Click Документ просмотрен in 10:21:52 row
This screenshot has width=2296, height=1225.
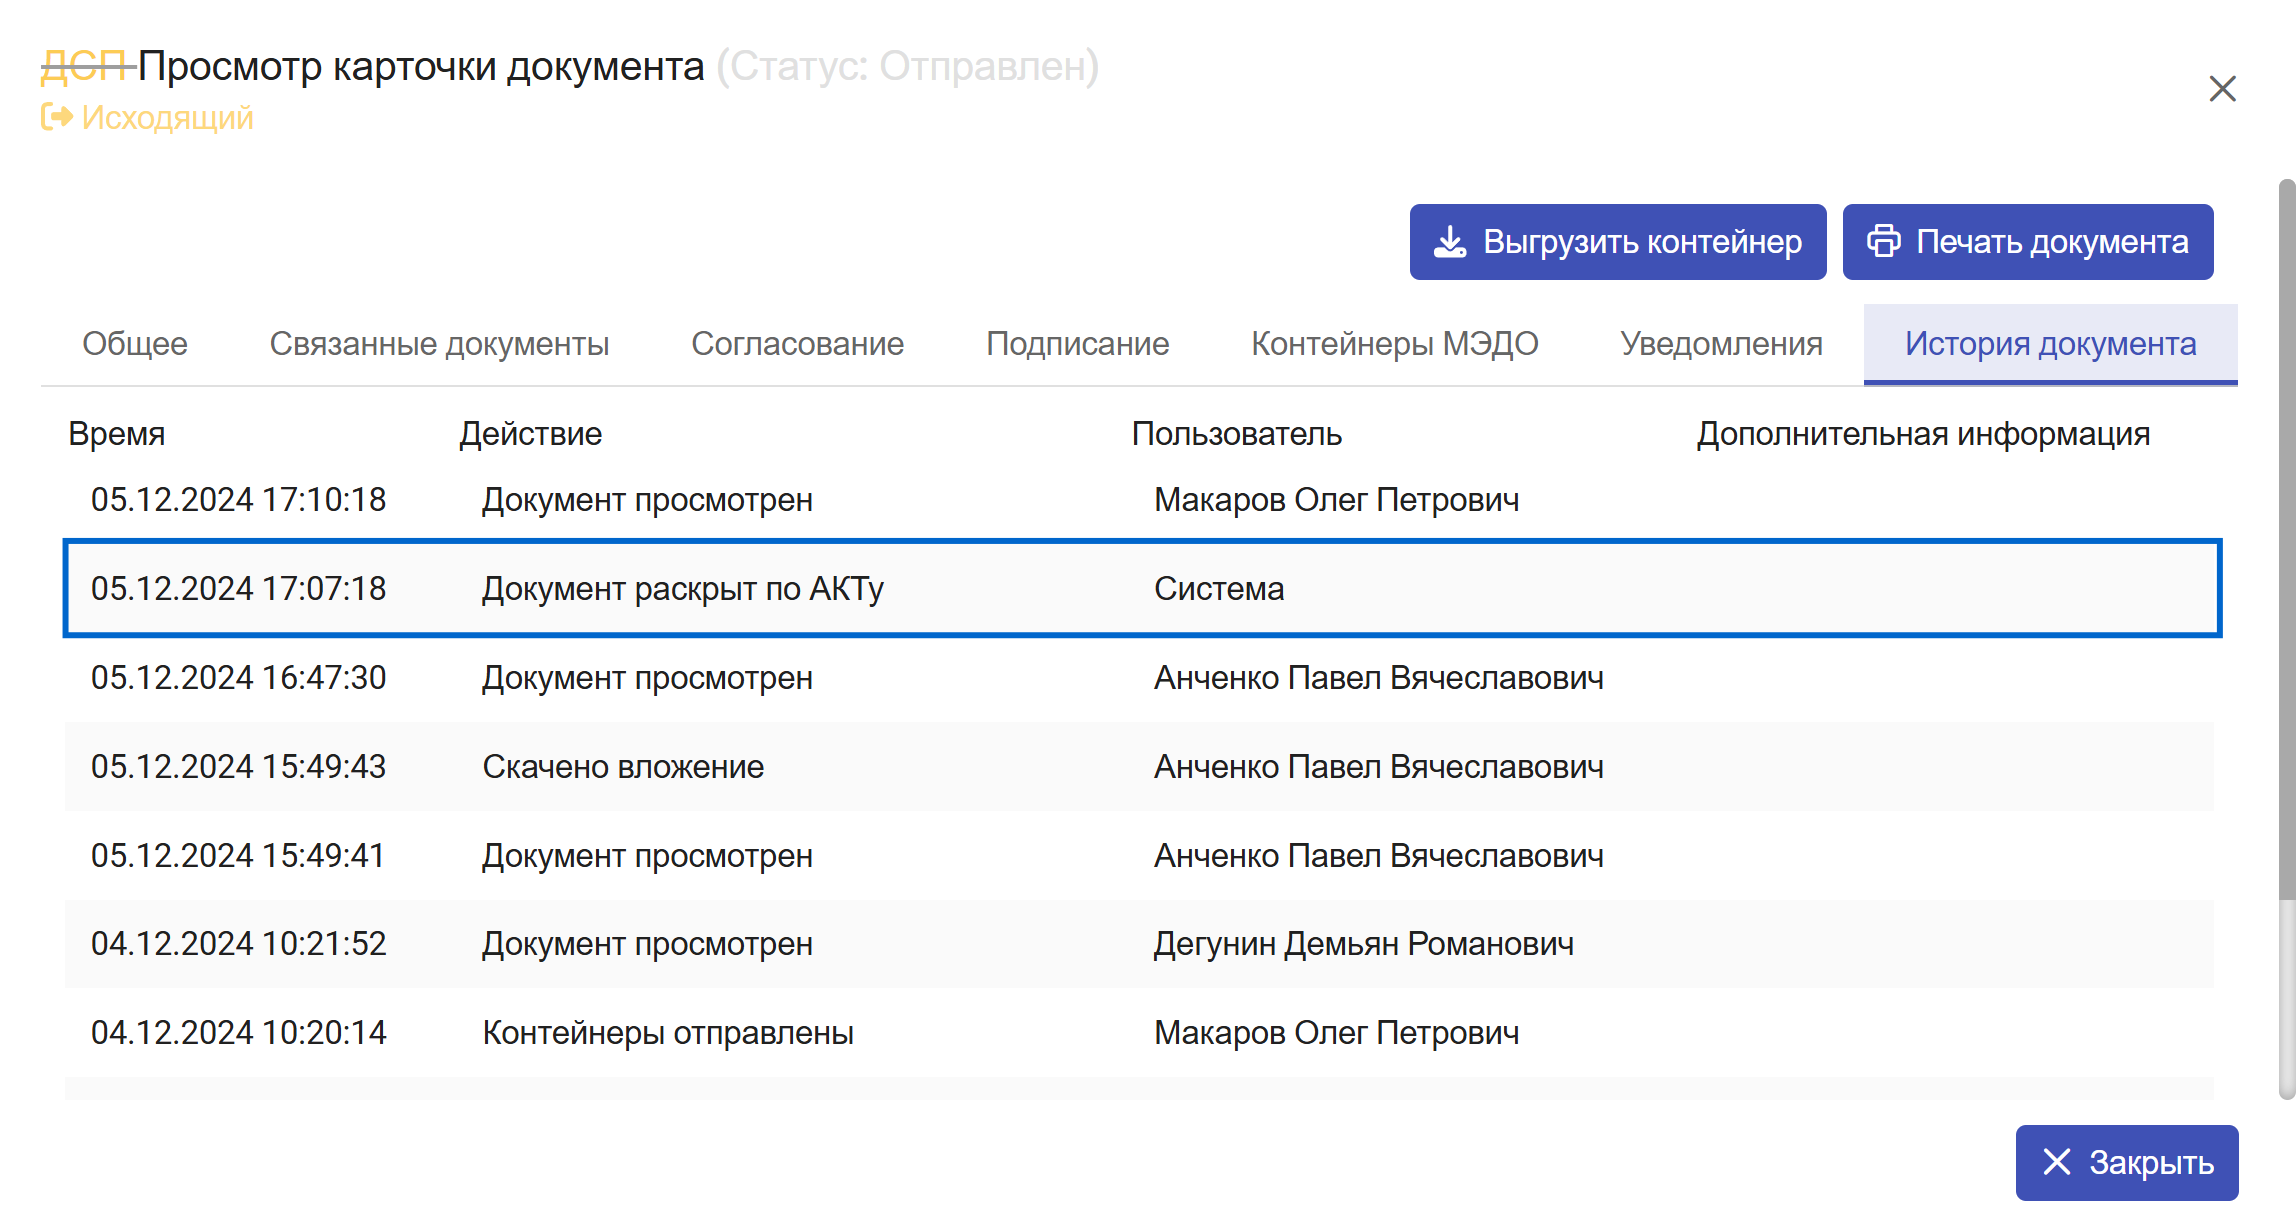647,944
